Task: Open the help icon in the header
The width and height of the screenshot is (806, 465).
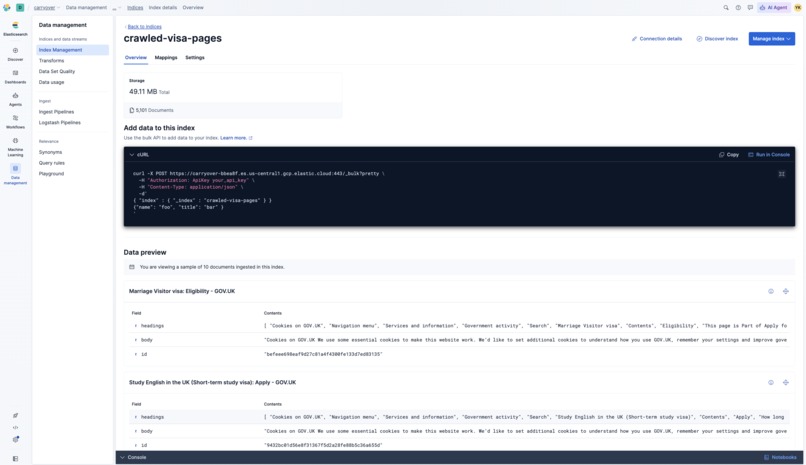Action: pyautogui.click(x=738, y=8)
